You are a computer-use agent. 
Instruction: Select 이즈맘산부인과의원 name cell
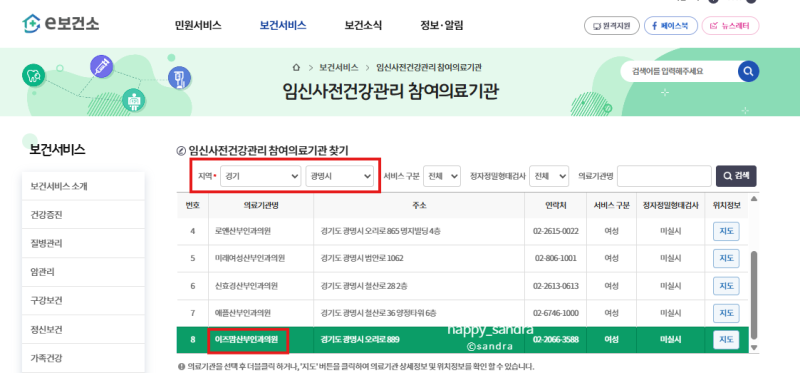click(261, 339)
